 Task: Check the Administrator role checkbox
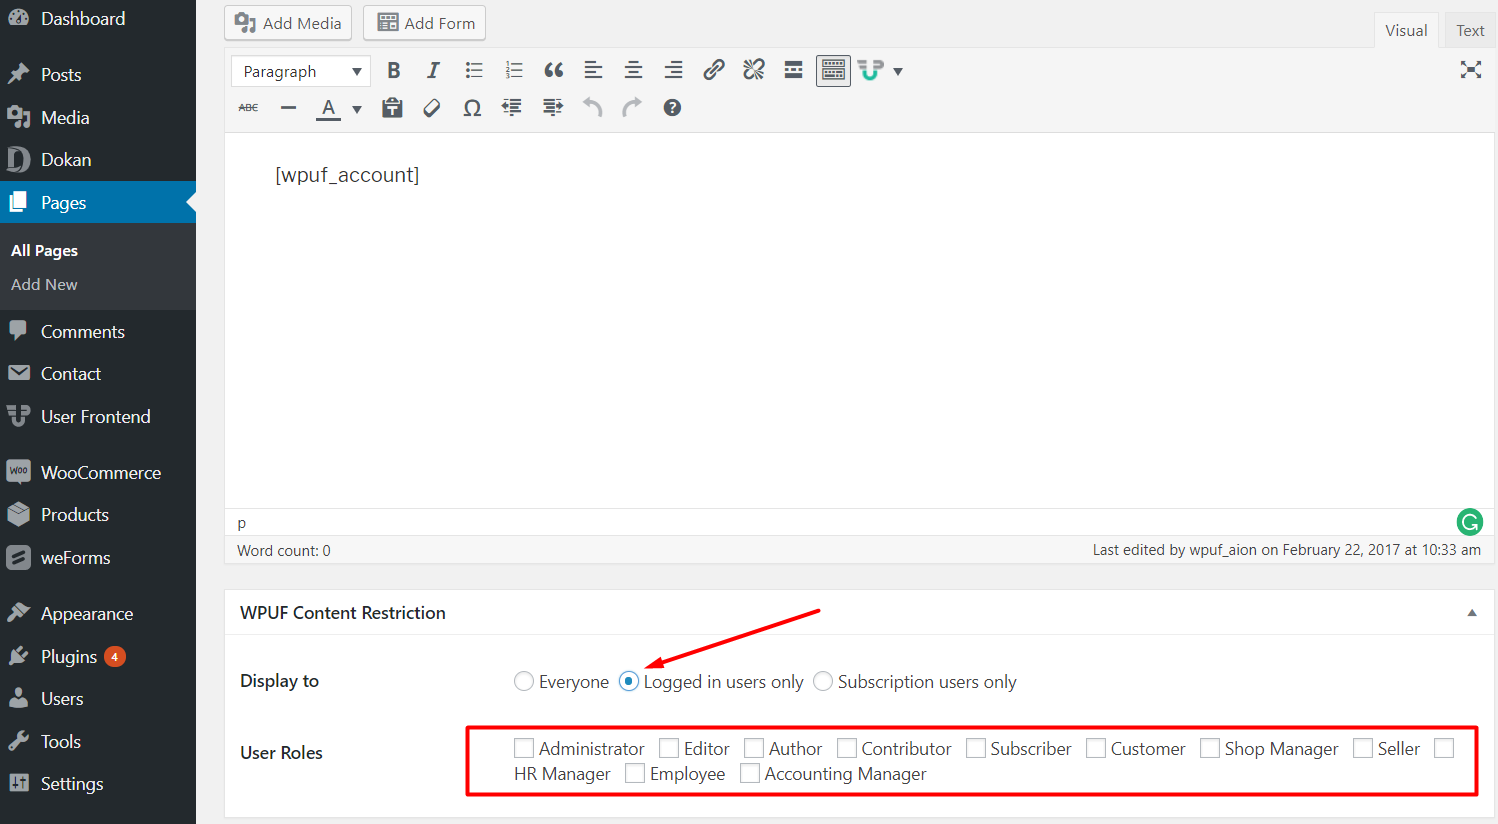pos(523,748)
